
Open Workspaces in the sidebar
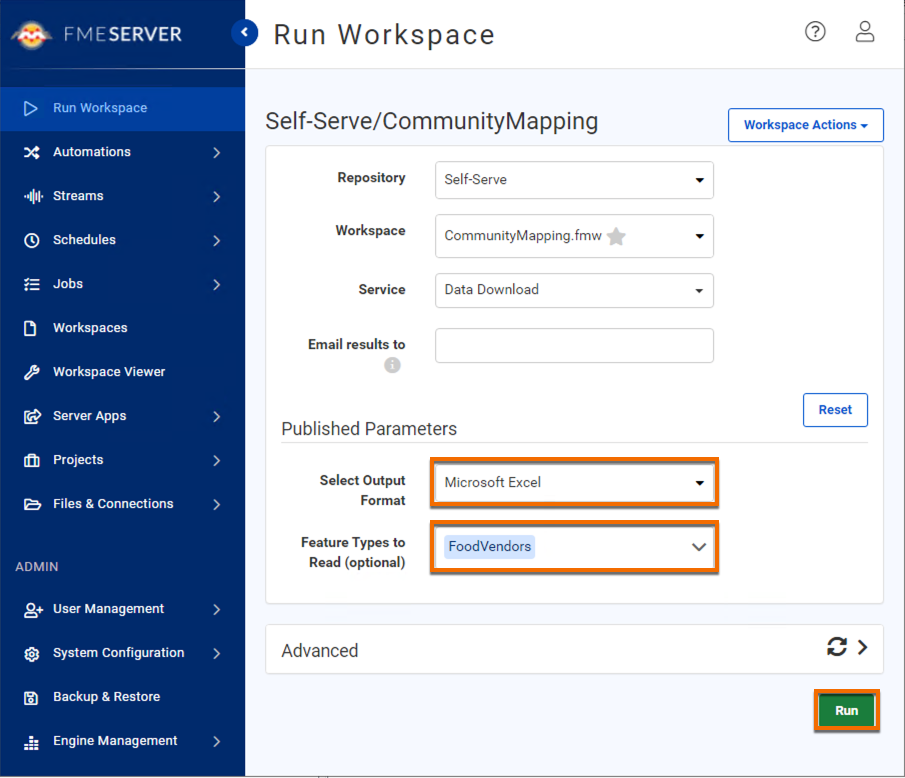pyautogui.click(x=122, y=328)
